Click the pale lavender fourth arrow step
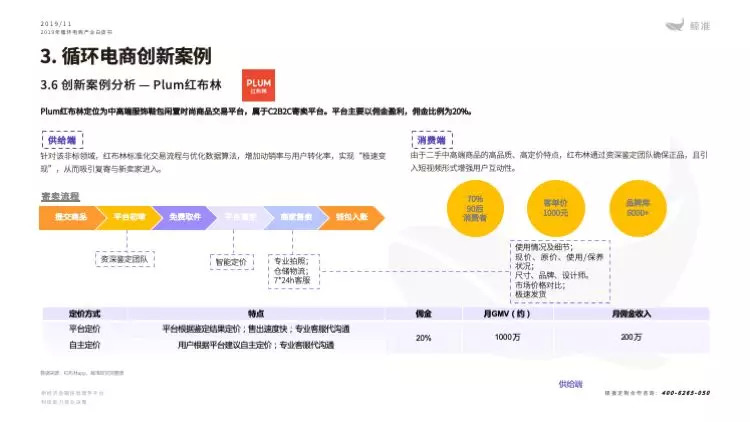750x422 pixels. [240, 217]
